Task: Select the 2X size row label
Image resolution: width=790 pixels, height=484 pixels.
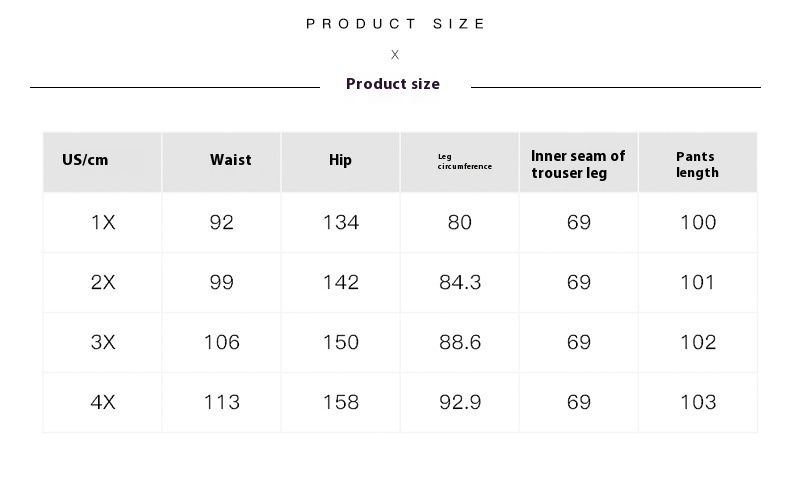Action: pyautogui.click(x=103, y=283)
